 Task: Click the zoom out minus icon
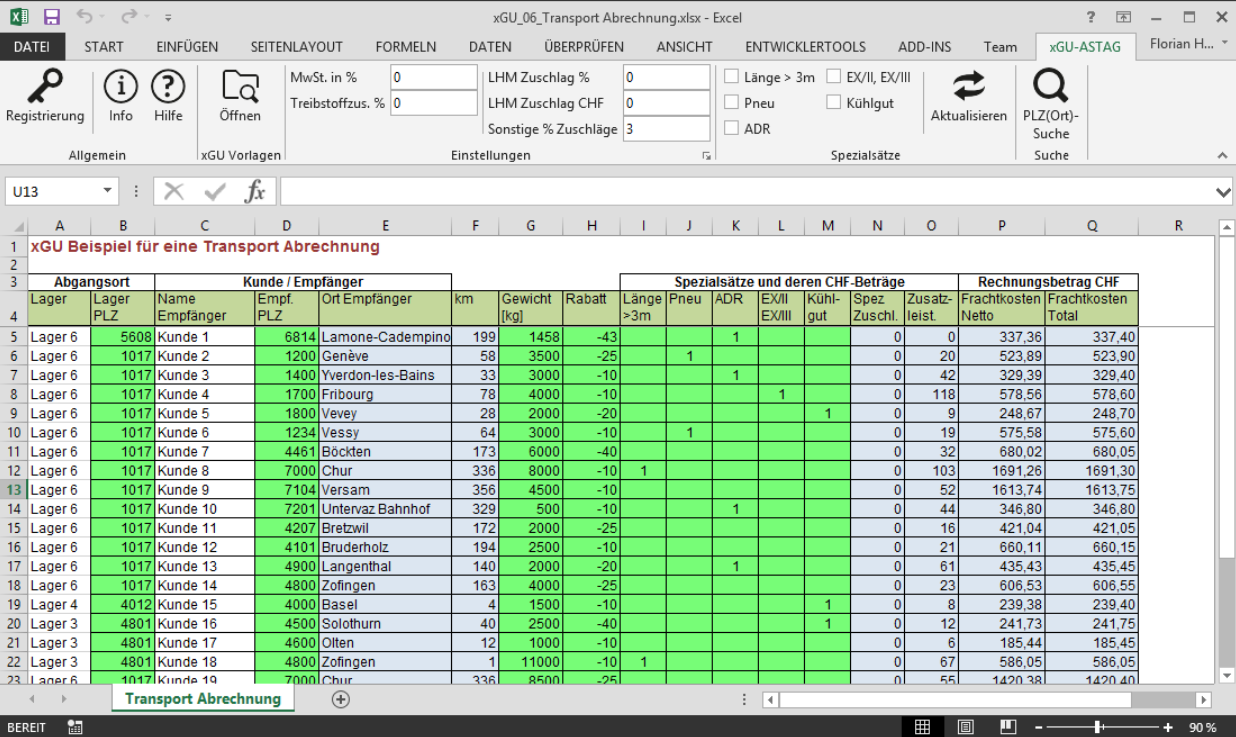[1041, 727]
